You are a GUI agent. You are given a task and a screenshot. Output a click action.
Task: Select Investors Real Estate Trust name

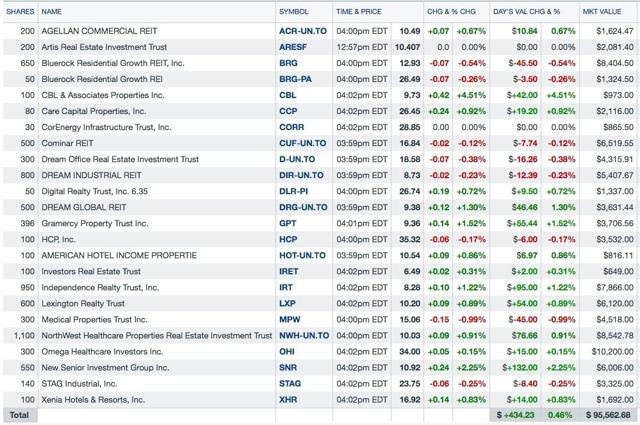(91, 271)
